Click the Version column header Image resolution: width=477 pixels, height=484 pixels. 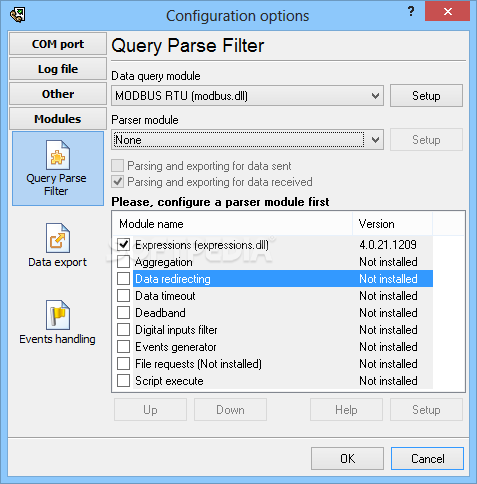pos(392,224)
